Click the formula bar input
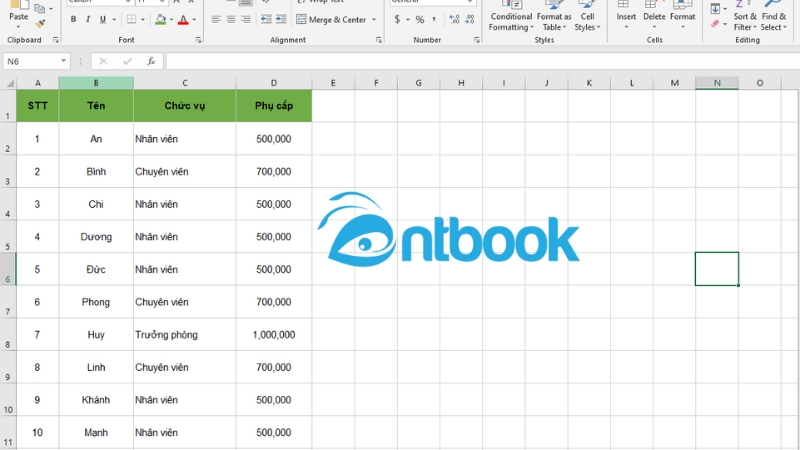 [483, 61]
